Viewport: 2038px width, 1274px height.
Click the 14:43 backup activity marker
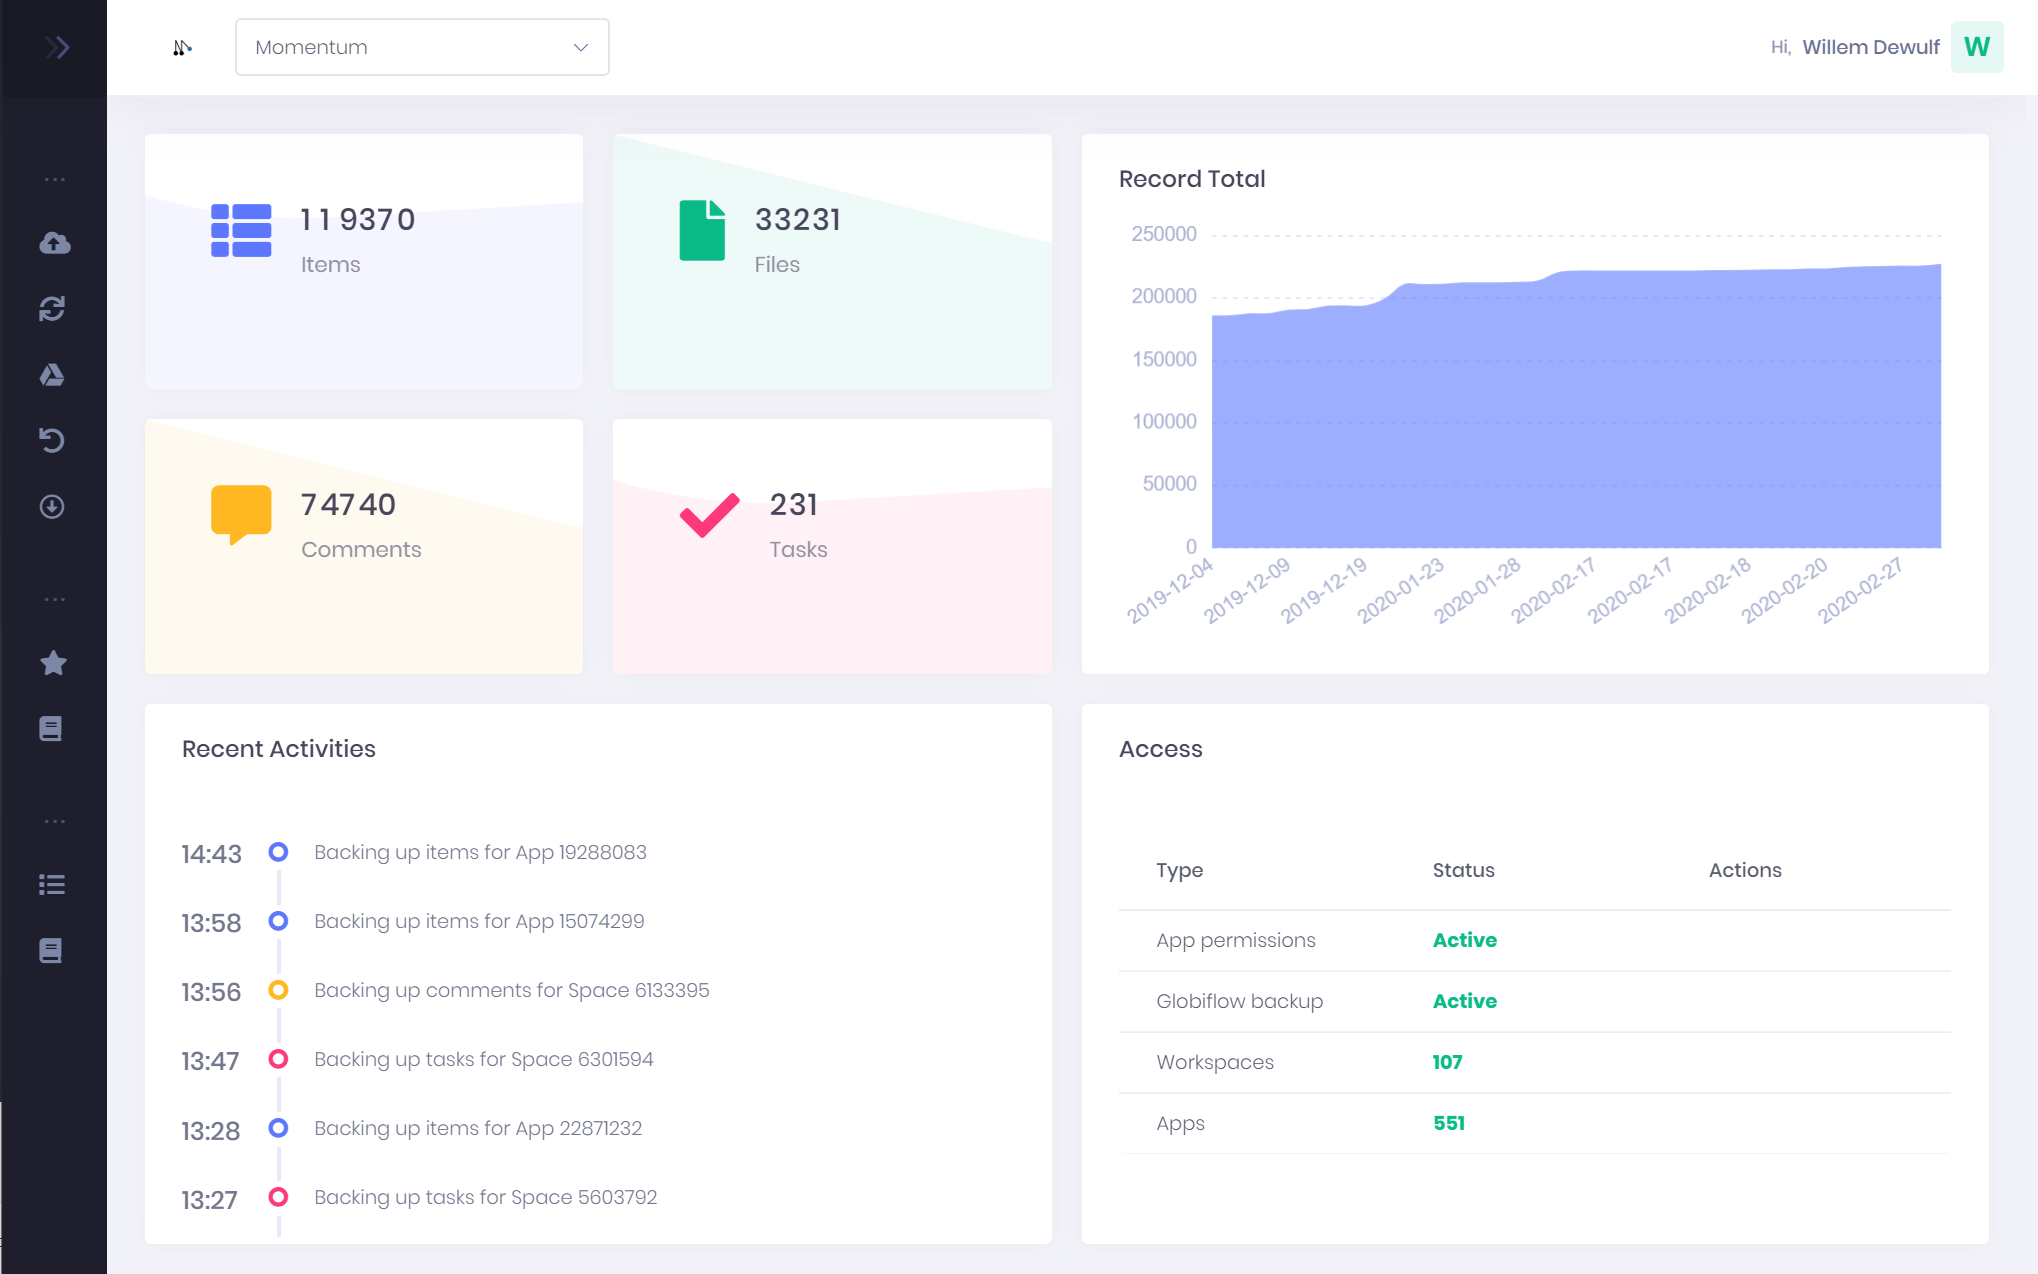coord(278,852)
